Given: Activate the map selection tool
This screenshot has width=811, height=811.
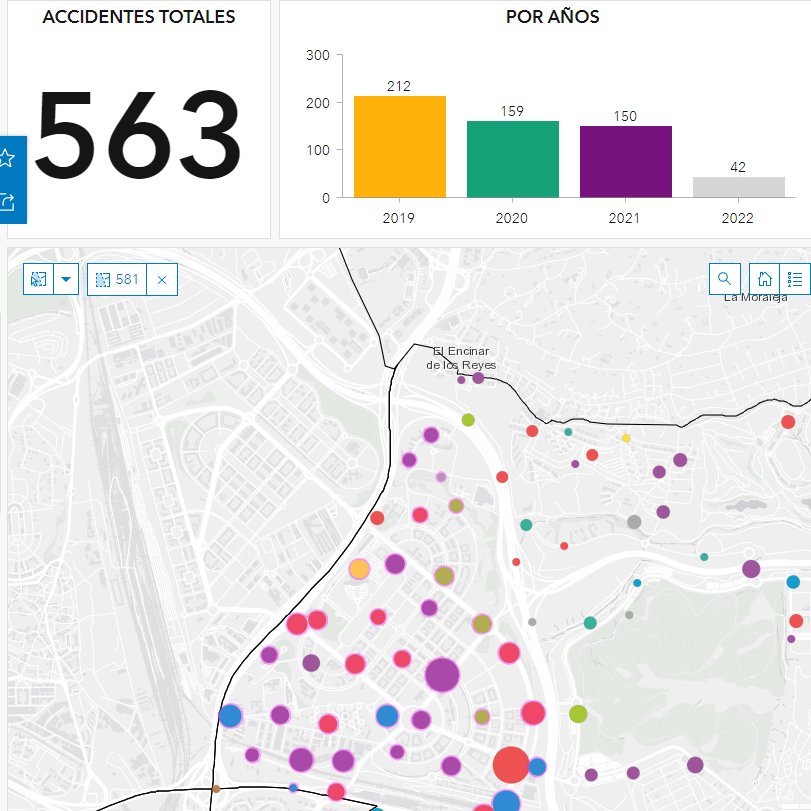Looking at the screenshot, I should click(38, 279).
